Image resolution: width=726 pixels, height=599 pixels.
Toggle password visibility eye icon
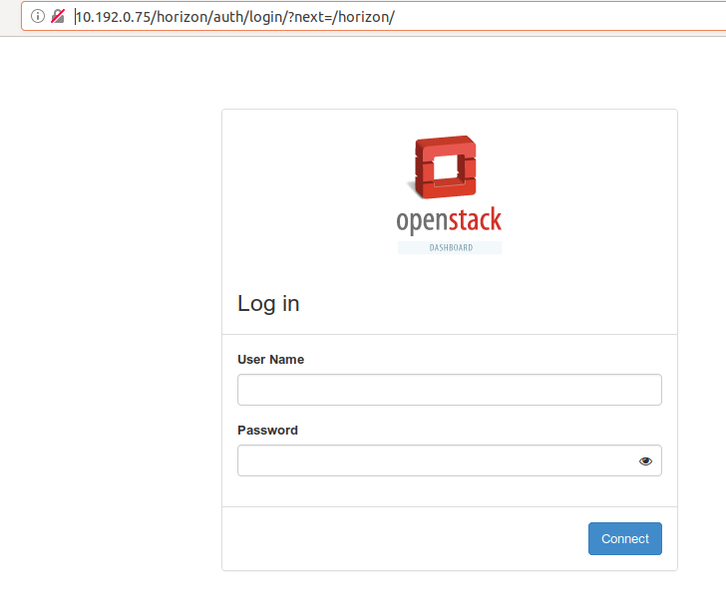click(645, 461)
